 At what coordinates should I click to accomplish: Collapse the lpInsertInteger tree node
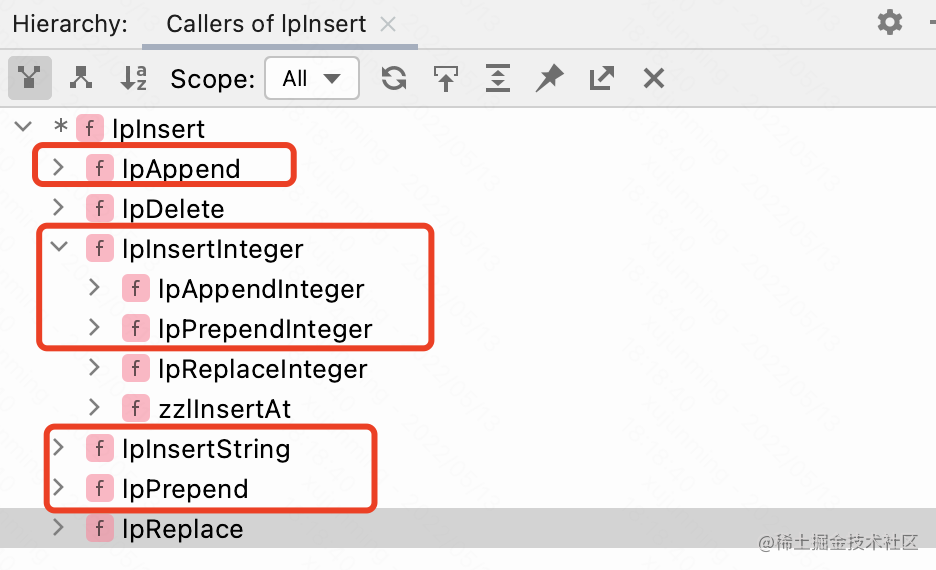[x=59, y=248]
